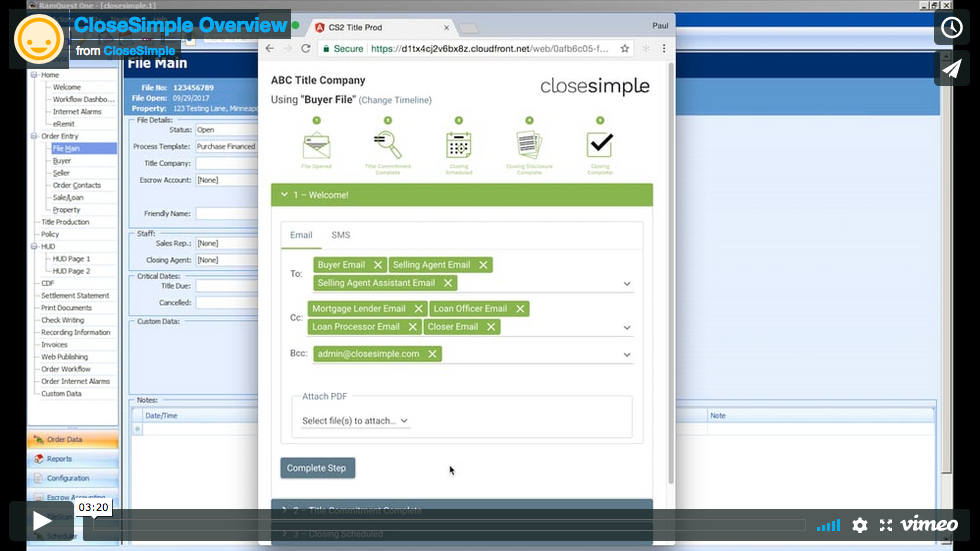
Task: Open Check Writing tree item
Action: tap(62, 320)
